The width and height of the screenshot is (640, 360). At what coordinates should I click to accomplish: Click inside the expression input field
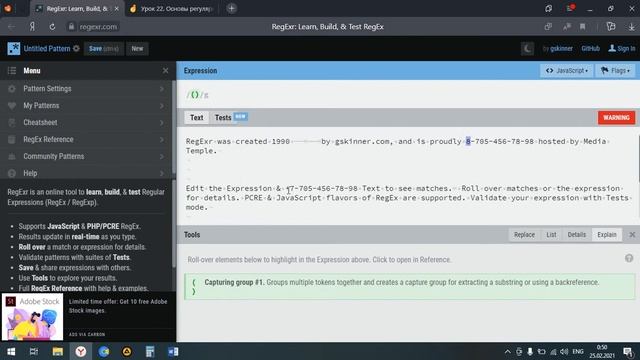tap(408, 95)
